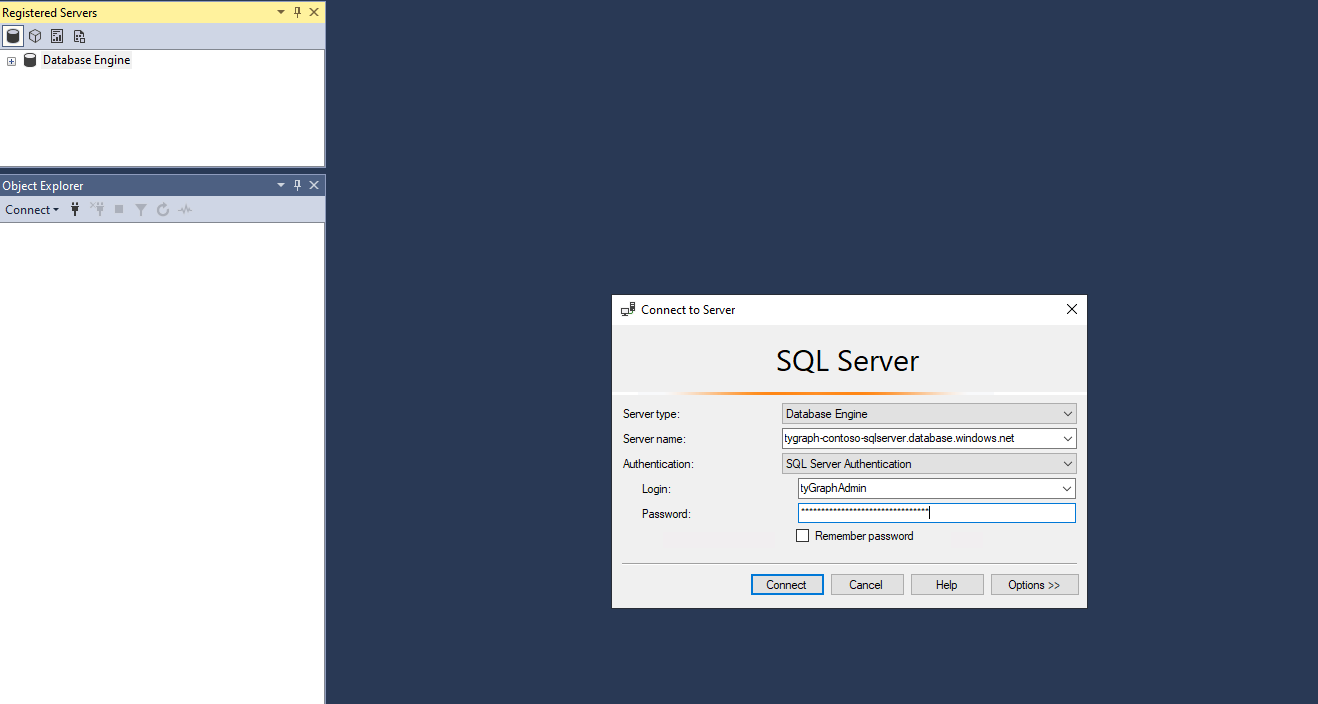Enable Remember password checkbox
Screen dimensions: 1318x704
coord(802,536)
